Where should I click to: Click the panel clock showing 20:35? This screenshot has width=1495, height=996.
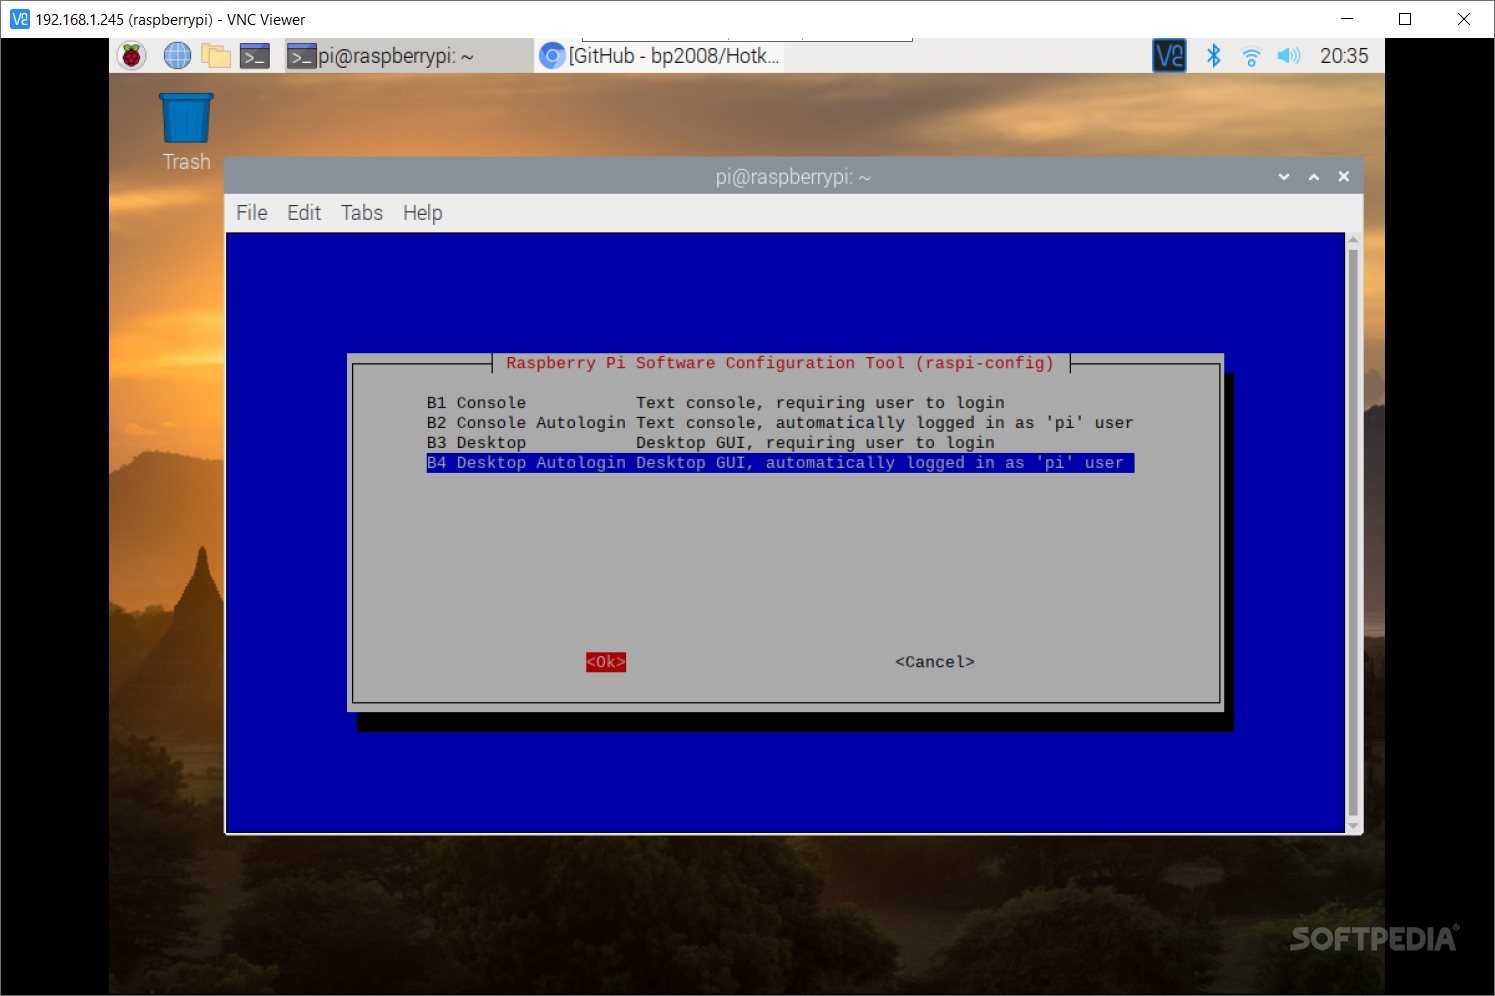(x=1344, y=56)
